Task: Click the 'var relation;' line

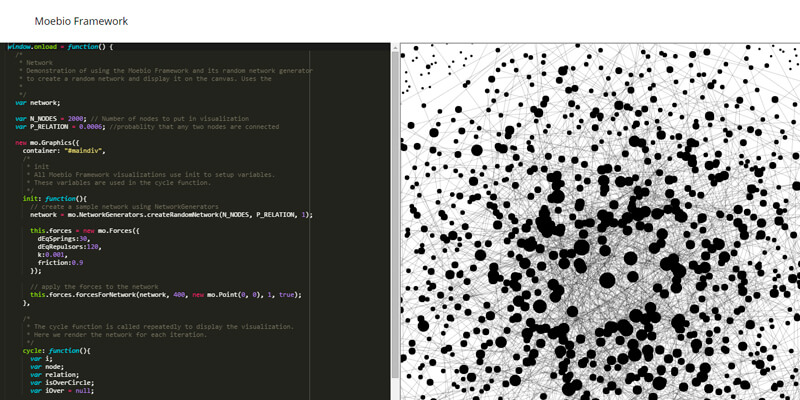Action: [55, 375]
